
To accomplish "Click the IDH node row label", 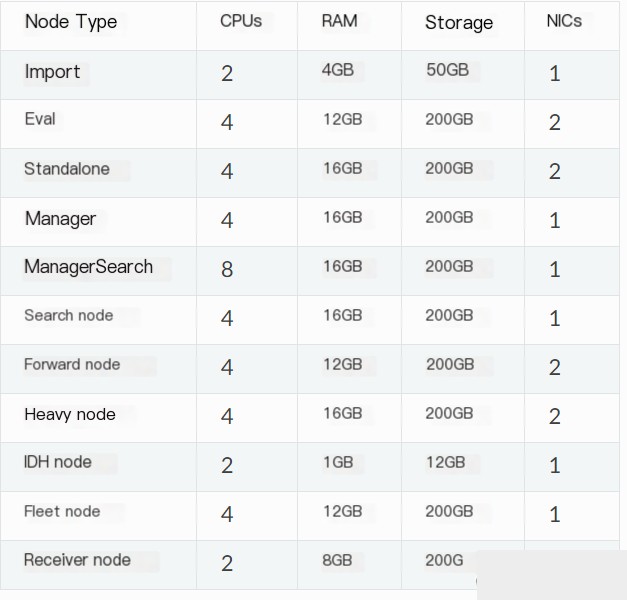I will pos(58,462).
